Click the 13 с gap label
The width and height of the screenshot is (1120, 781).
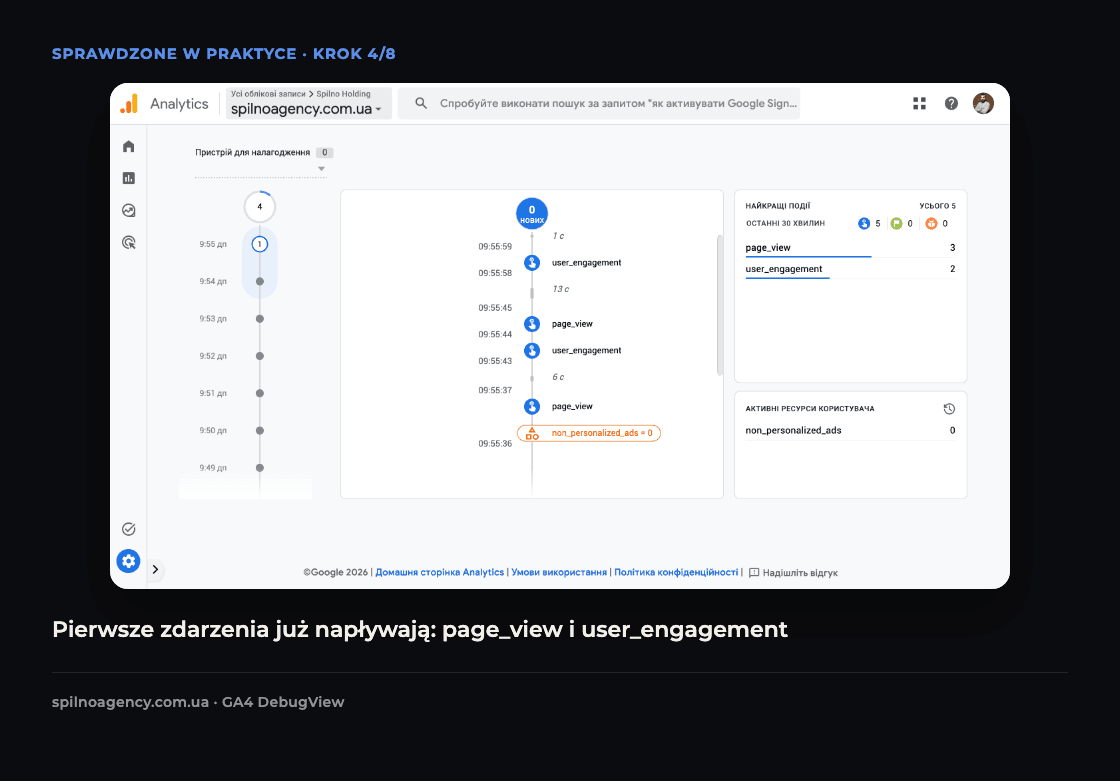point(561,289)
